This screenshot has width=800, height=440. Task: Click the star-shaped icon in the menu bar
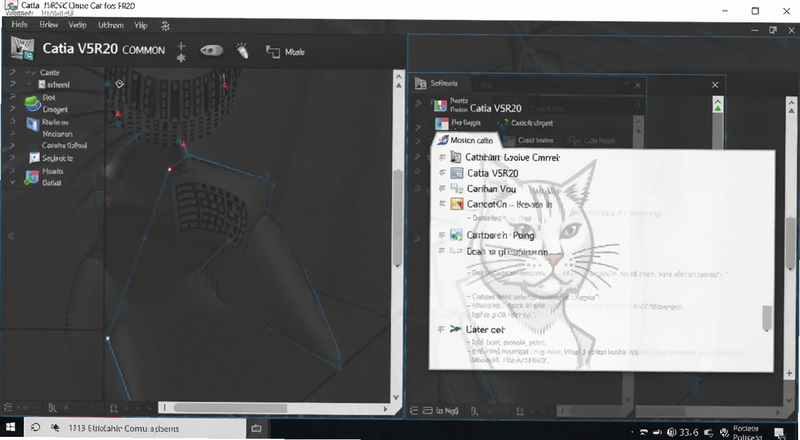click(165, 26)
